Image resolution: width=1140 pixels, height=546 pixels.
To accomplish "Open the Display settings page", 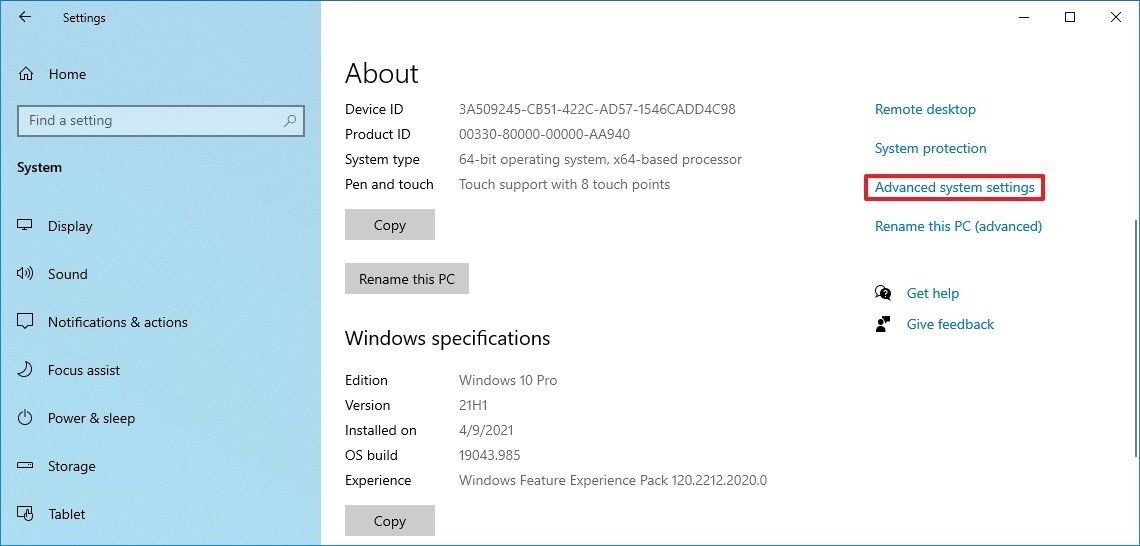I will [70, 226].
